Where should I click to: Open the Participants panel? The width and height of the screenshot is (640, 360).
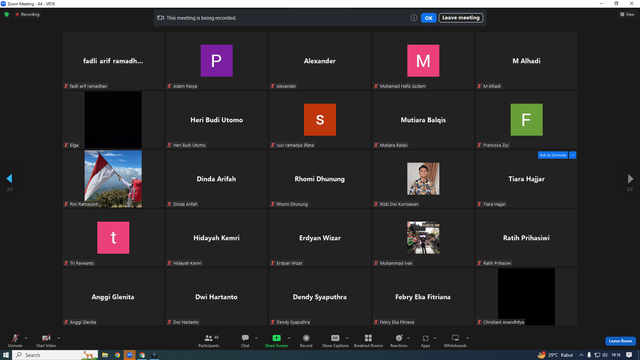click(209, 340)
